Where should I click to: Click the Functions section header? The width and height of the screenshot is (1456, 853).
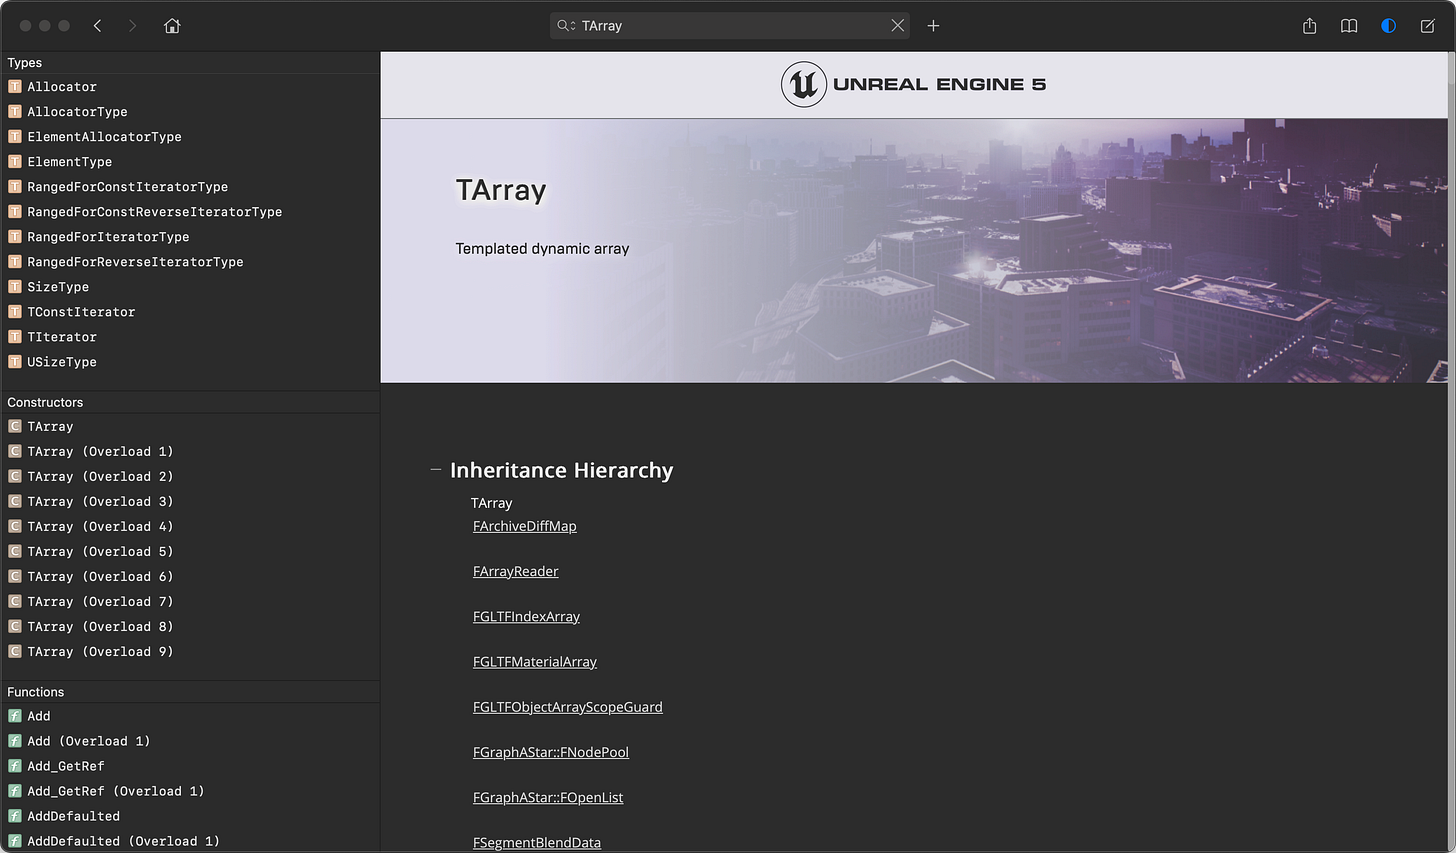tap(190, 692)
